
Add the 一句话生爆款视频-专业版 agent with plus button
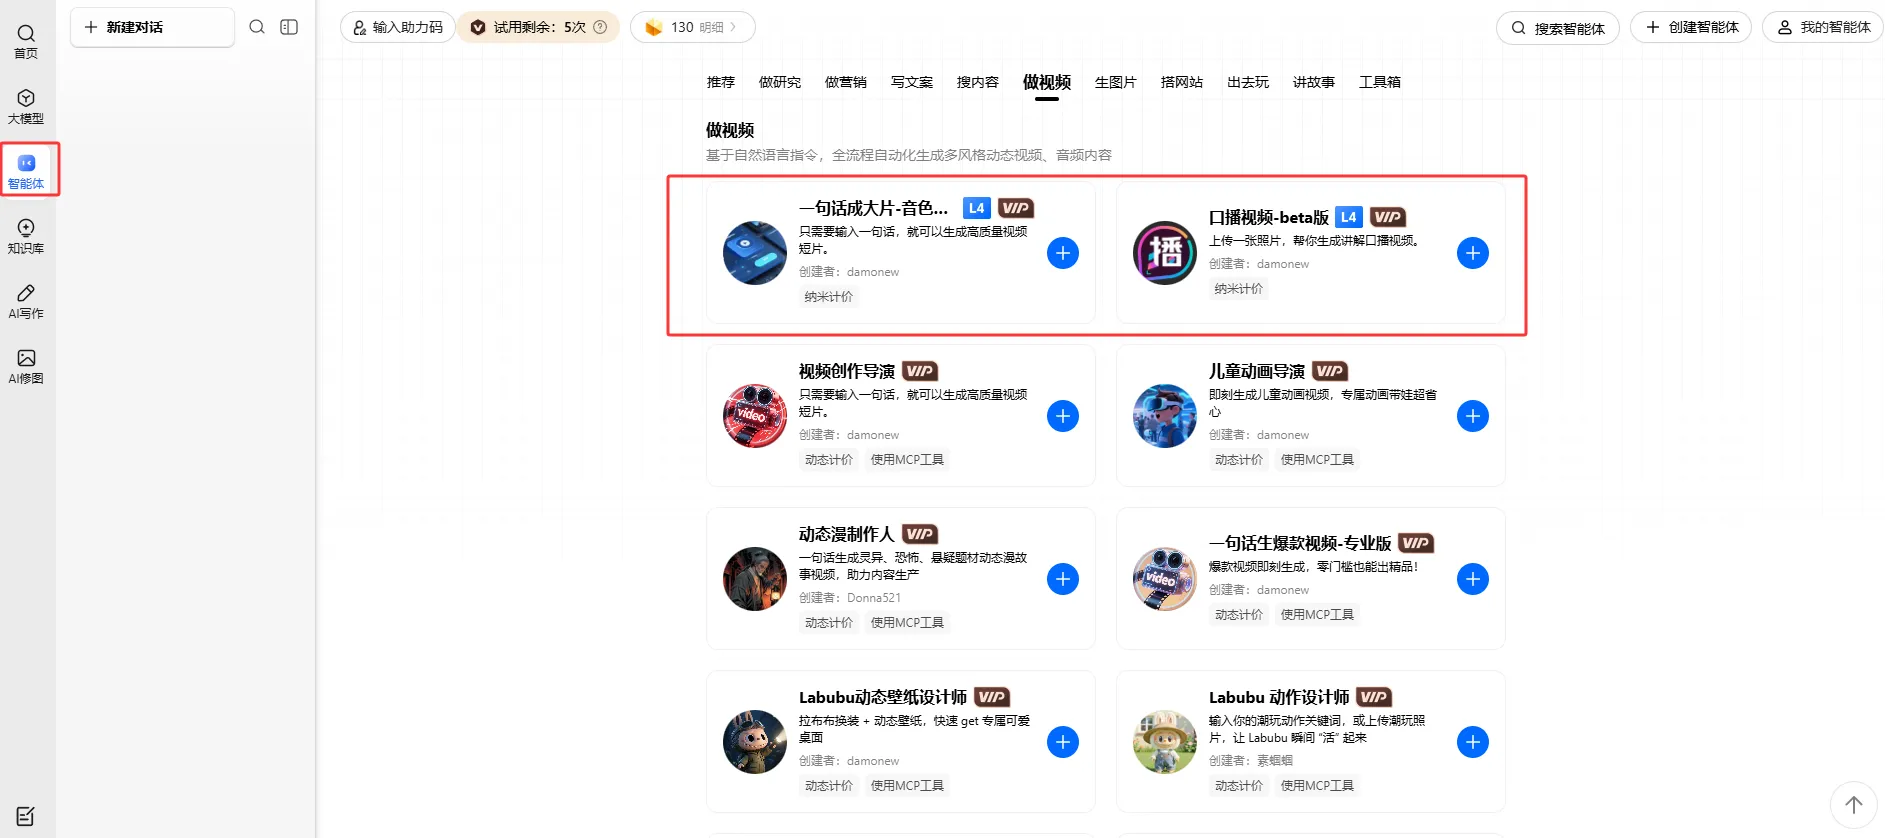tap(1473, 579)
